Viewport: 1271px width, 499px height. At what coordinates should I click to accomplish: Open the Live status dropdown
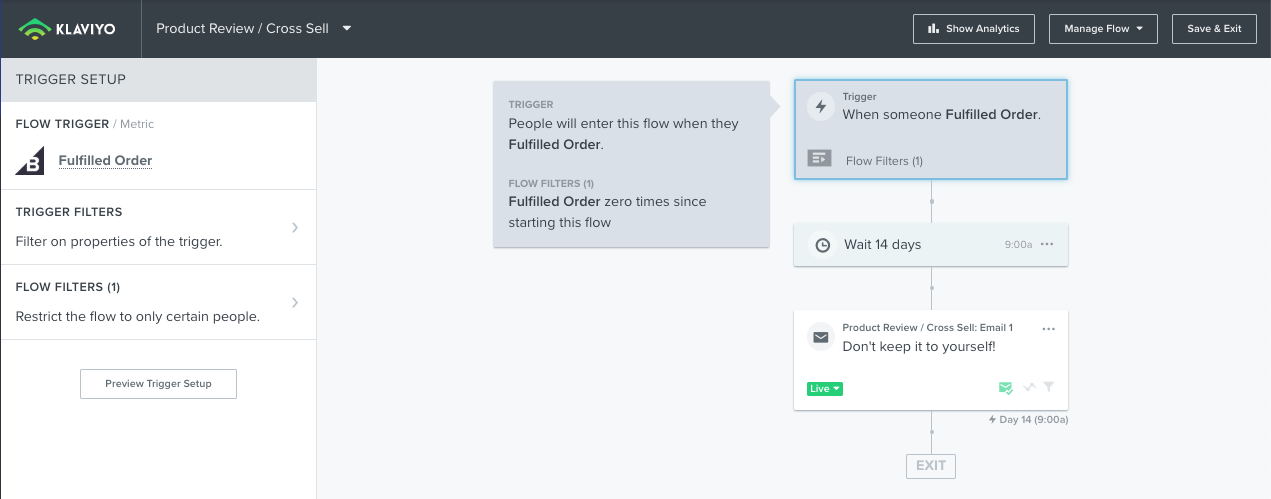click(824, 389)
